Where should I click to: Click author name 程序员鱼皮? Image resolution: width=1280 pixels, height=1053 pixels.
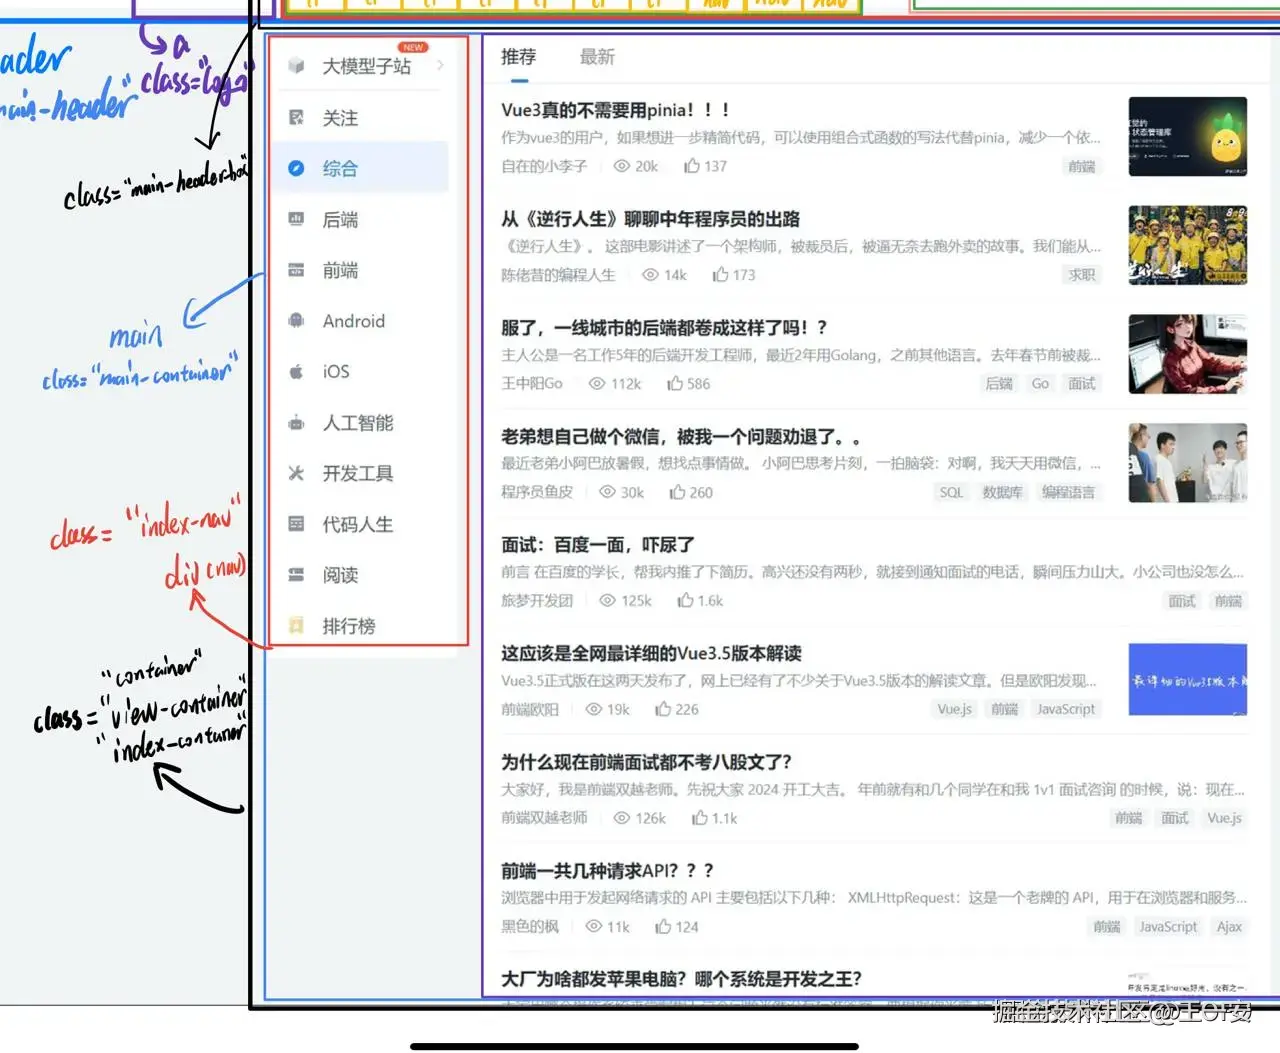click(537, 492)
